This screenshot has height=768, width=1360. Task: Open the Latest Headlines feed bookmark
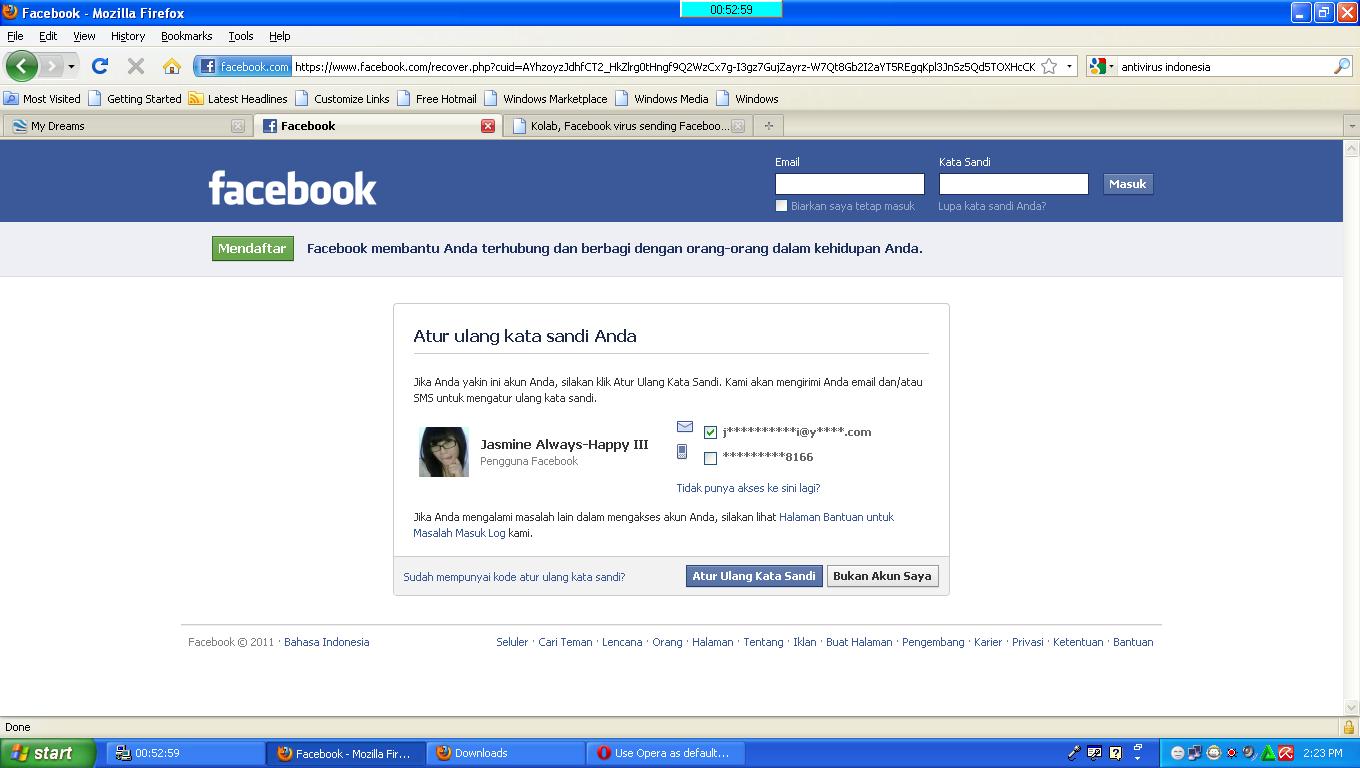point(238,98)
